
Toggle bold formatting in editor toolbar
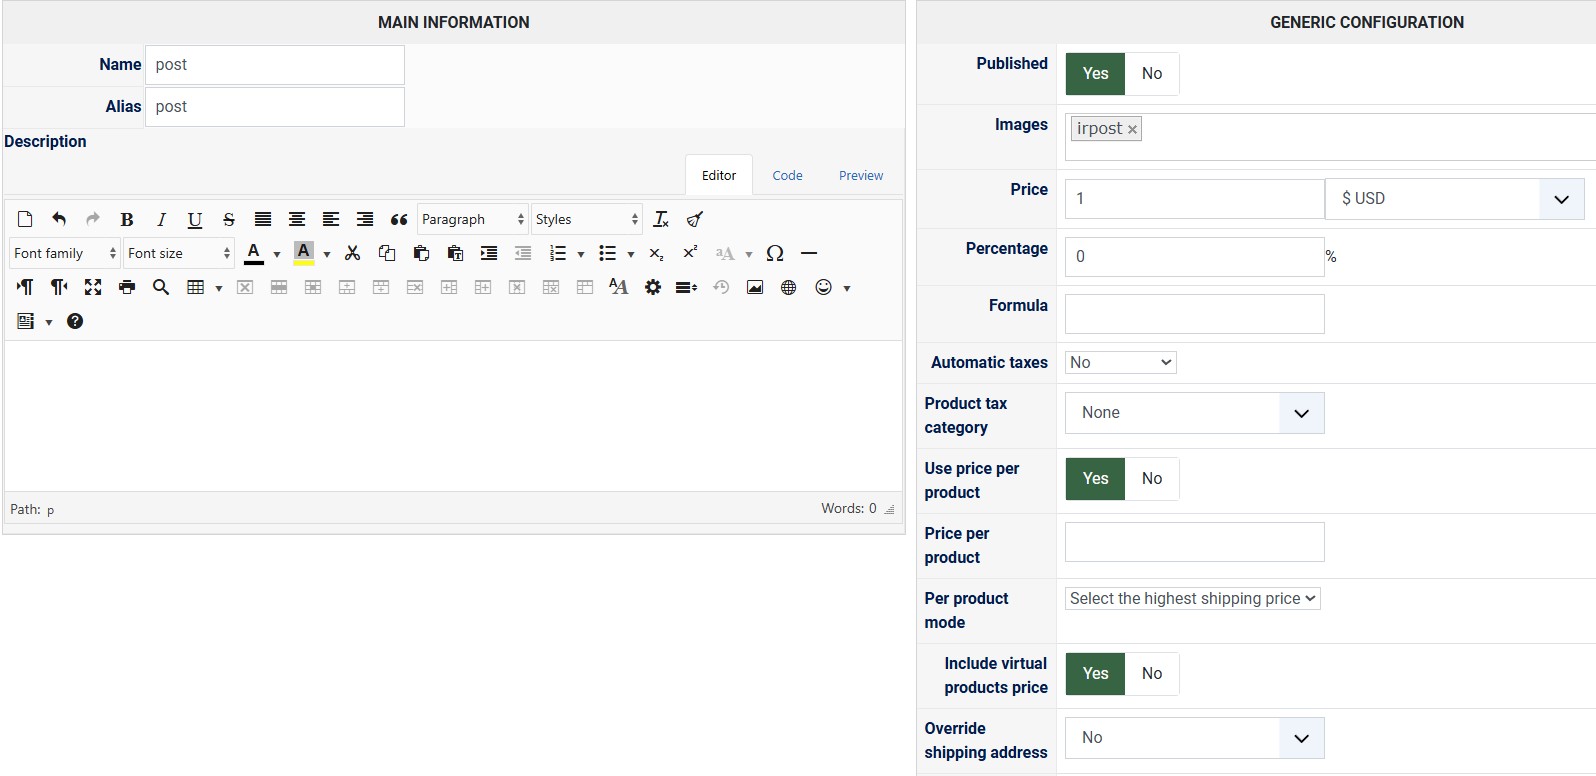pos(127,220)
